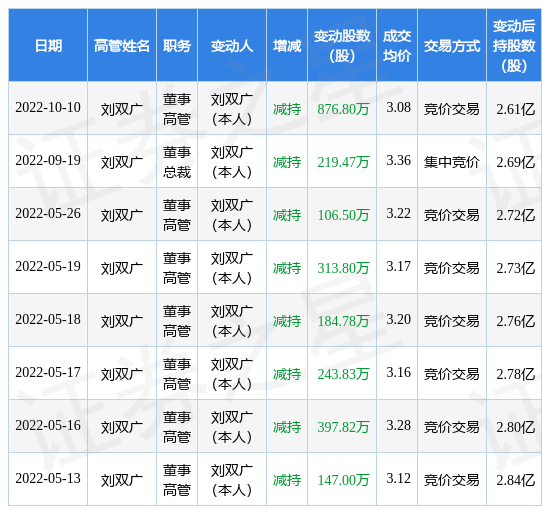Screen dimensions: 542x514
Task: Select the 2022-09-19 date cell
Action: point(48,161)
